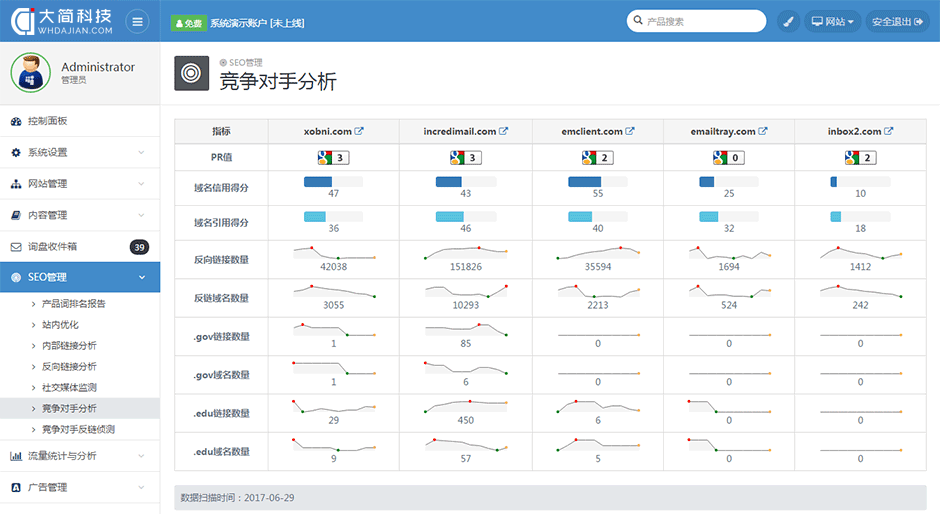Expand the 网站管理 sidebar section
Screen dimensions: 940x514
pyautogui.click(x=80, y=184)
